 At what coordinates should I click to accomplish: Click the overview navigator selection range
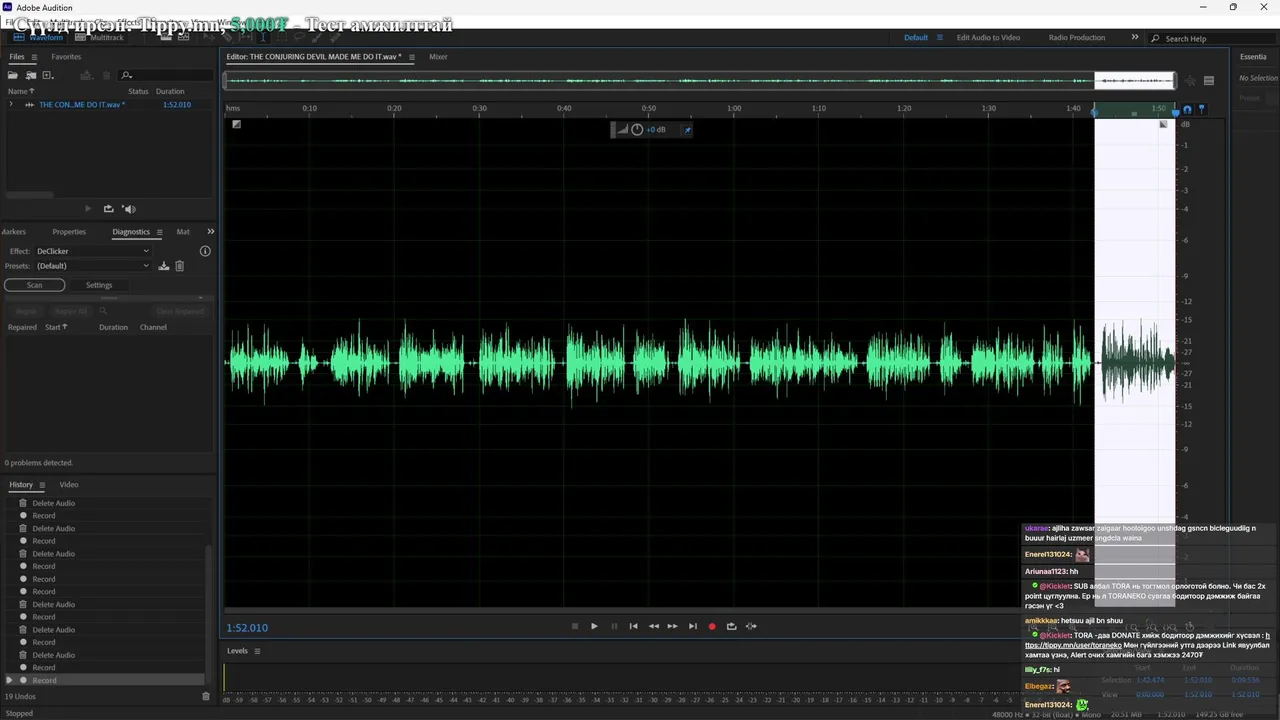coord(1134,81)
